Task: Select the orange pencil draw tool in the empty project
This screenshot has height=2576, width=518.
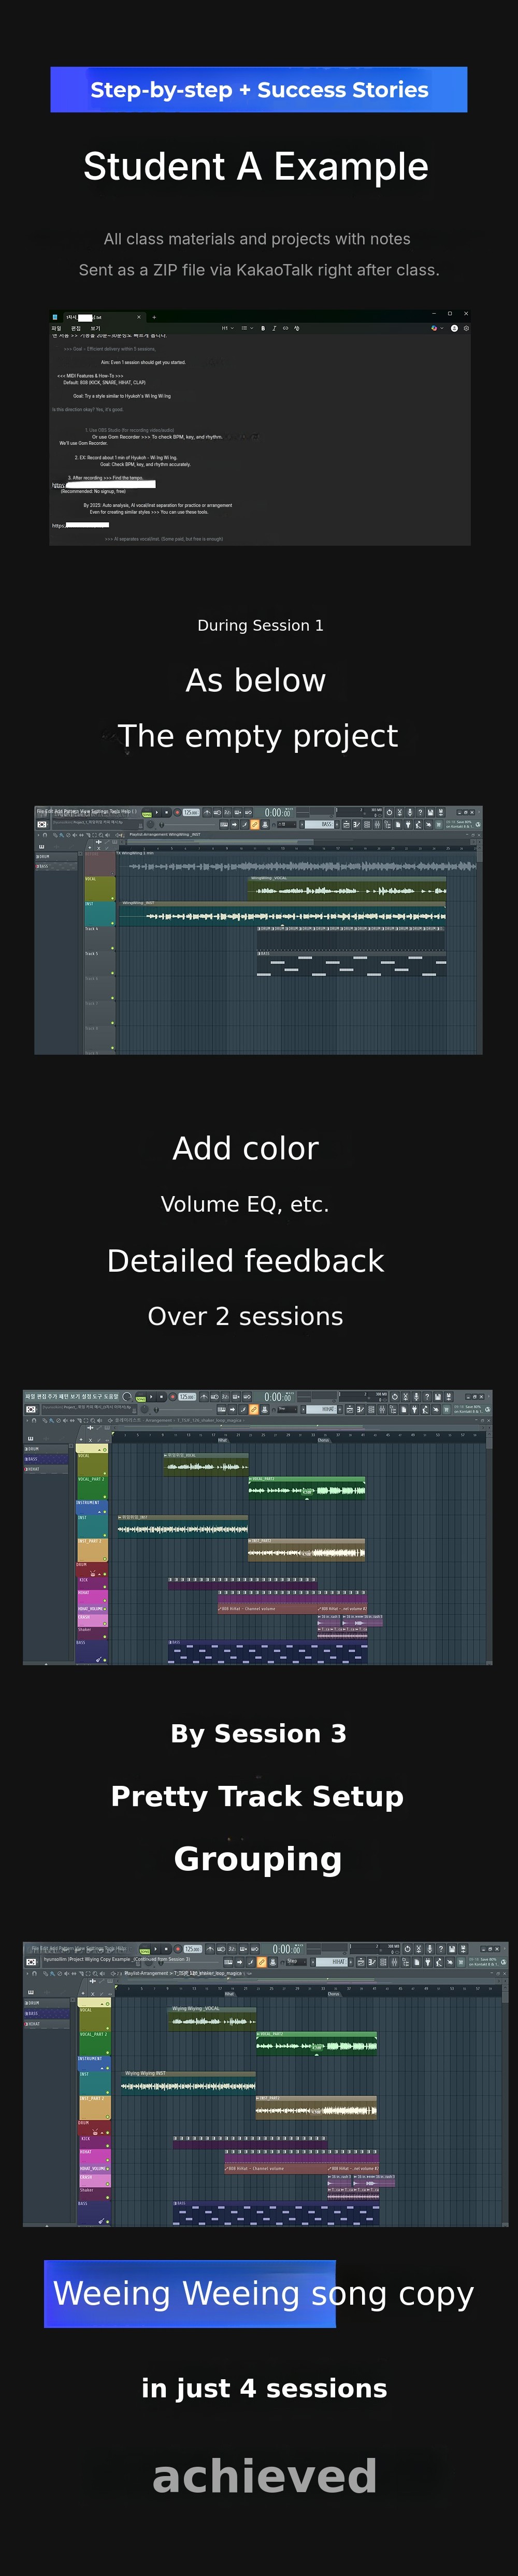Action: coord(255,824)
